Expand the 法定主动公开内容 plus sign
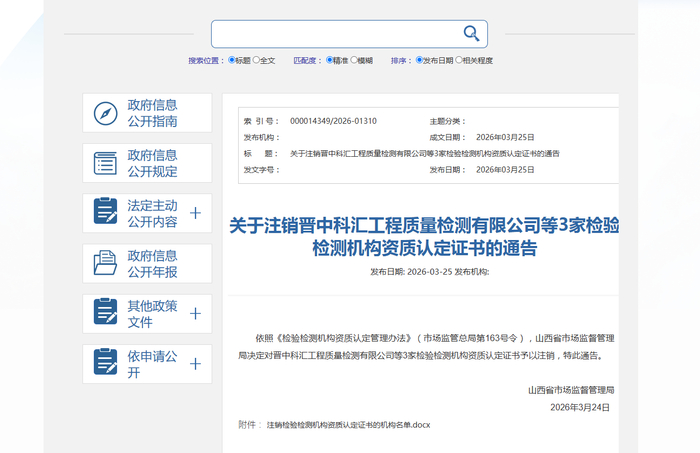 pyautogui.click(x=195, y=213)
